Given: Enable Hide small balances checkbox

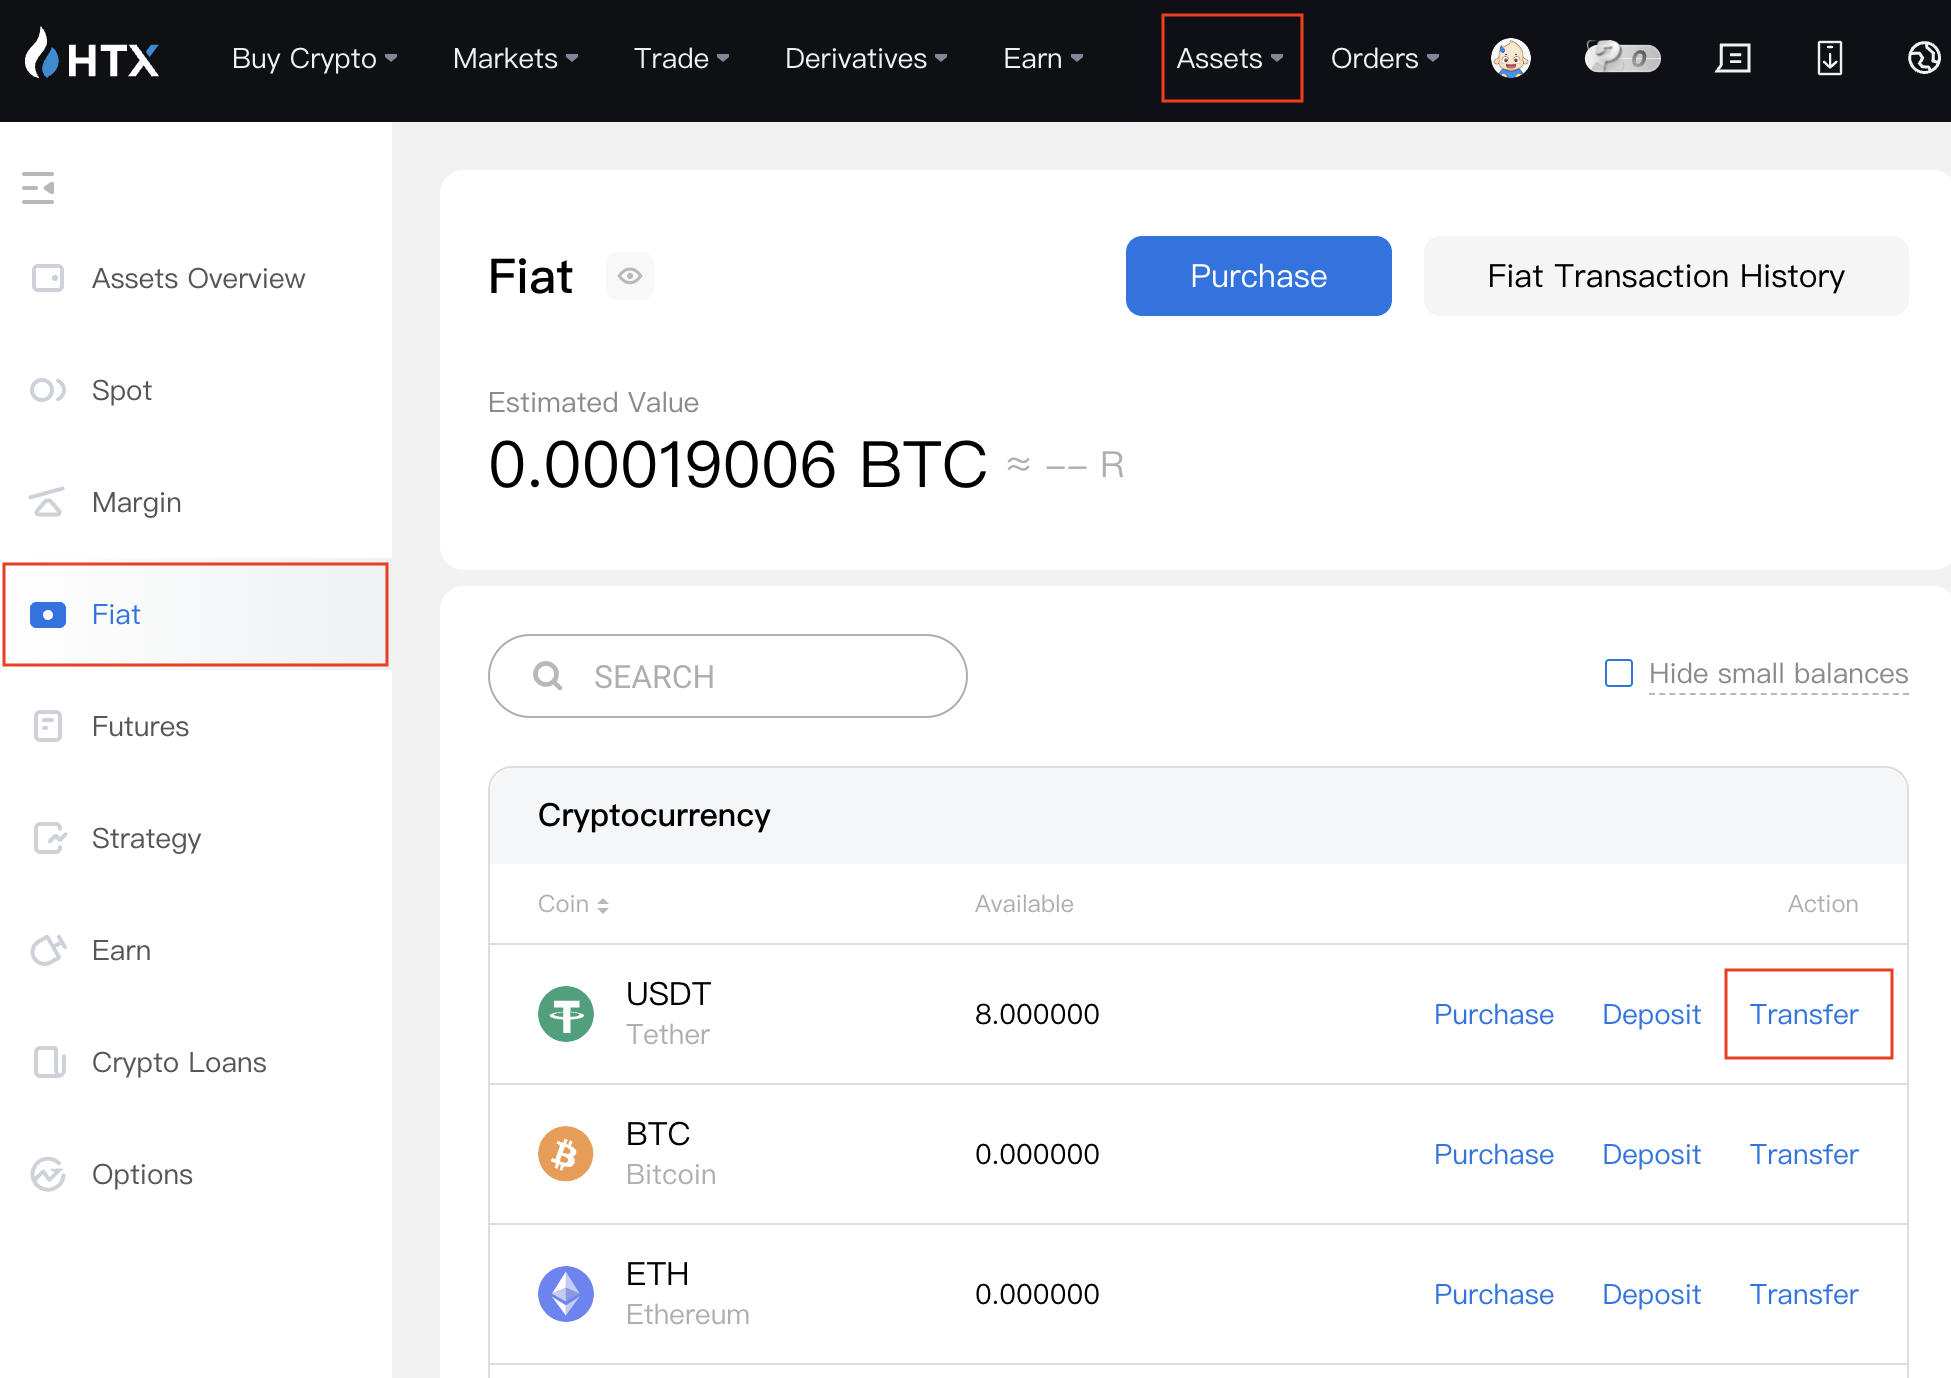Looking at the screenshot, I should tap(1619, 673).
